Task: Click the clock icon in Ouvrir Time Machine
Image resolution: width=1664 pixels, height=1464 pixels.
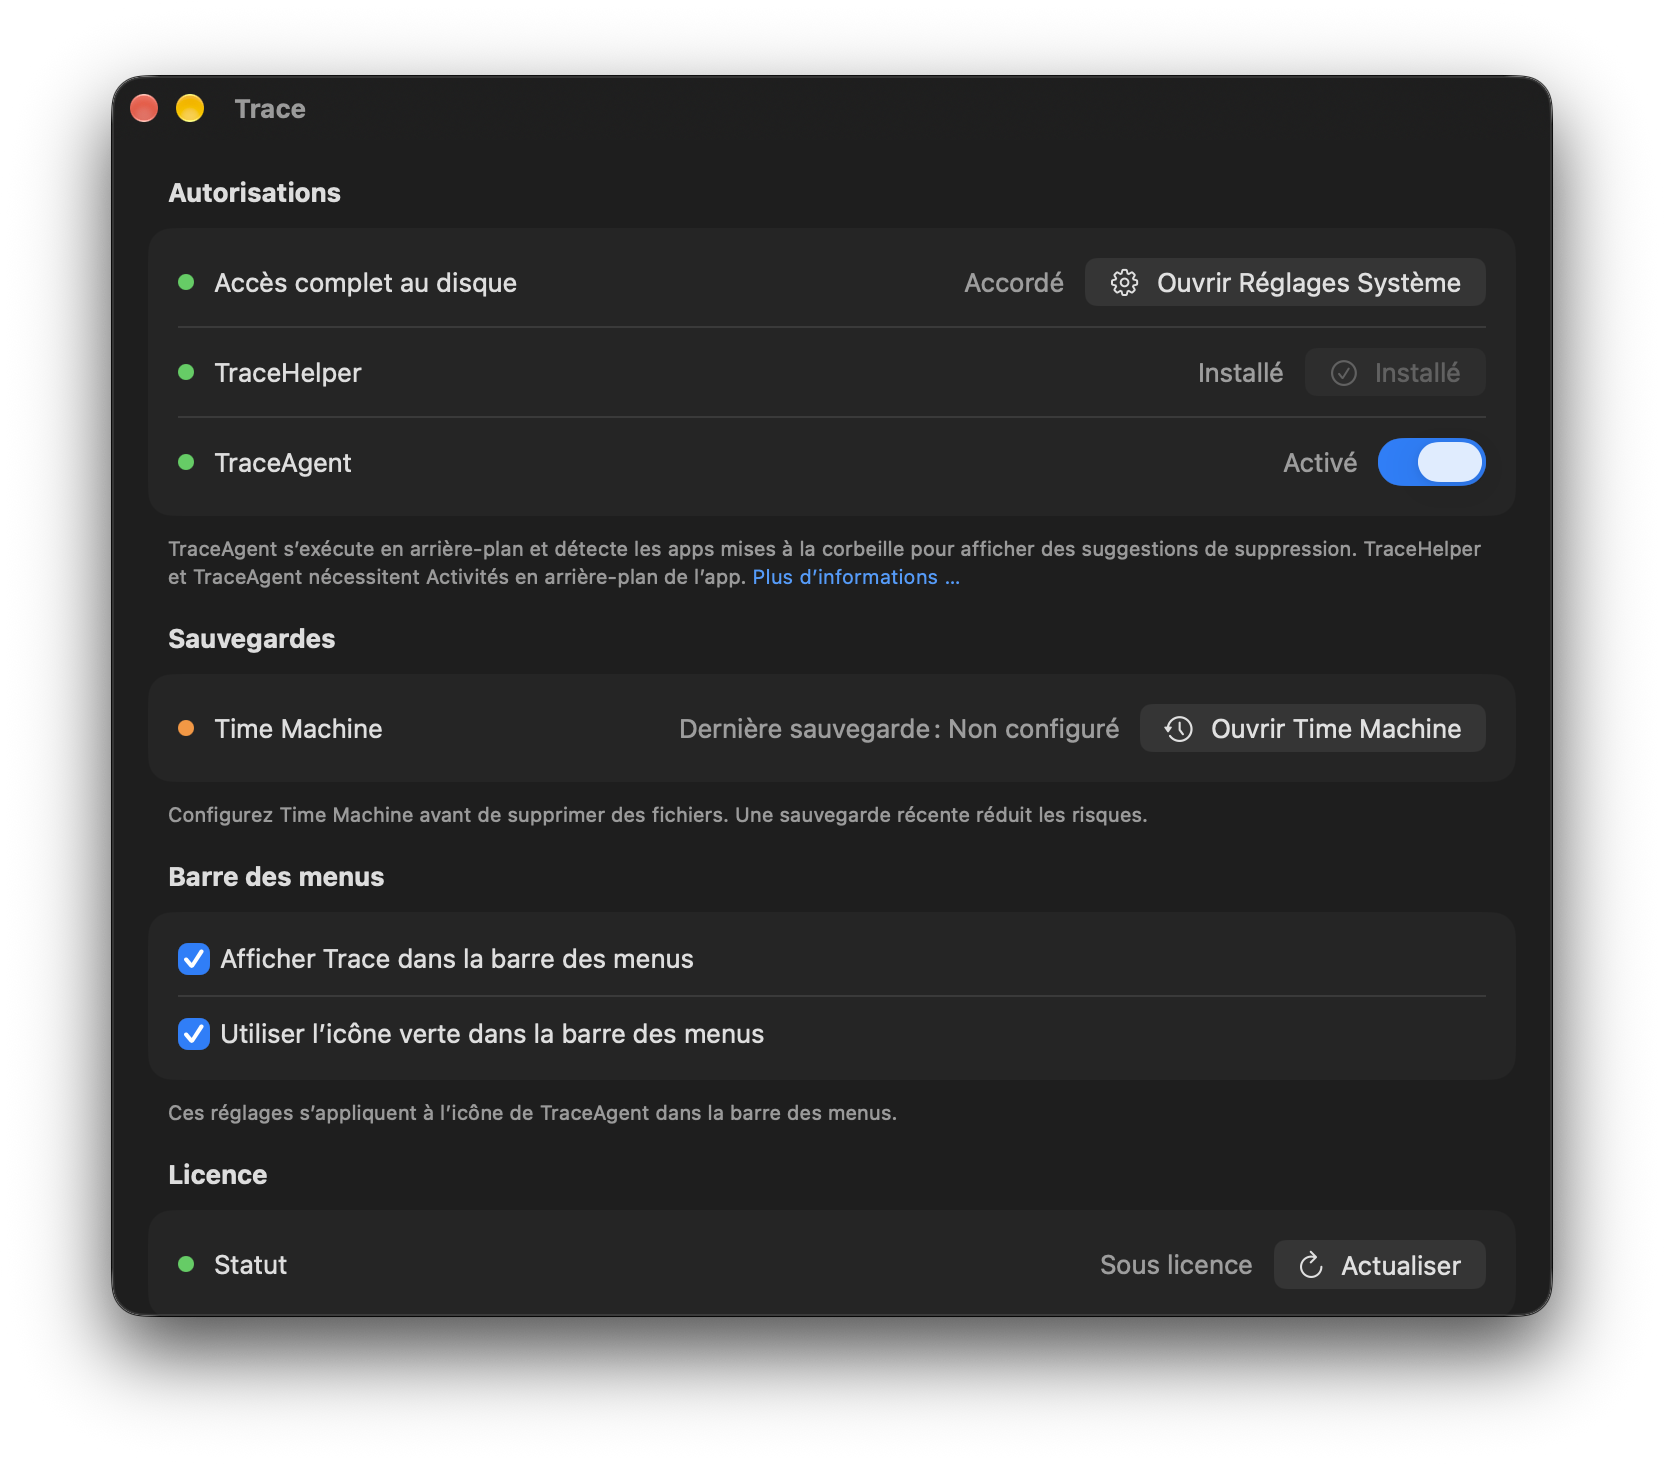Action: pyautogui.click(x=1179, y=729)
